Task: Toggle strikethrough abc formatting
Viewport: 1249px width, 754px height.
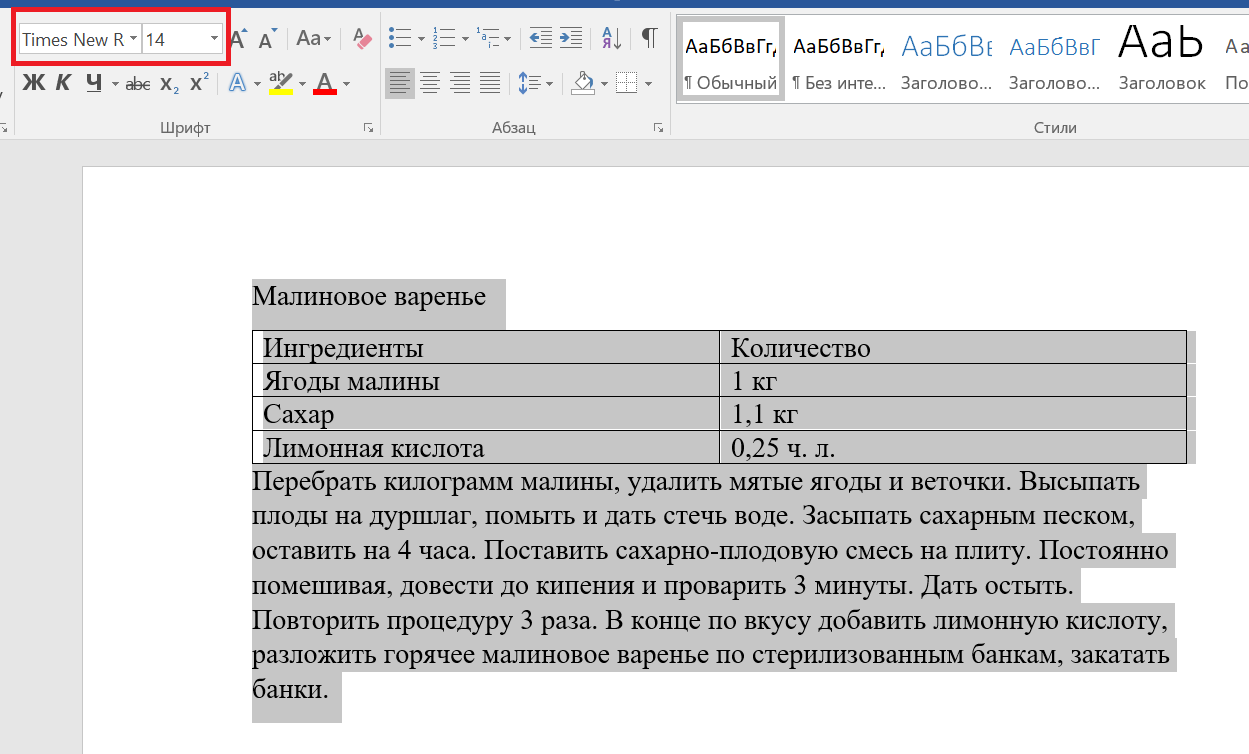Action: pos(138,84)
